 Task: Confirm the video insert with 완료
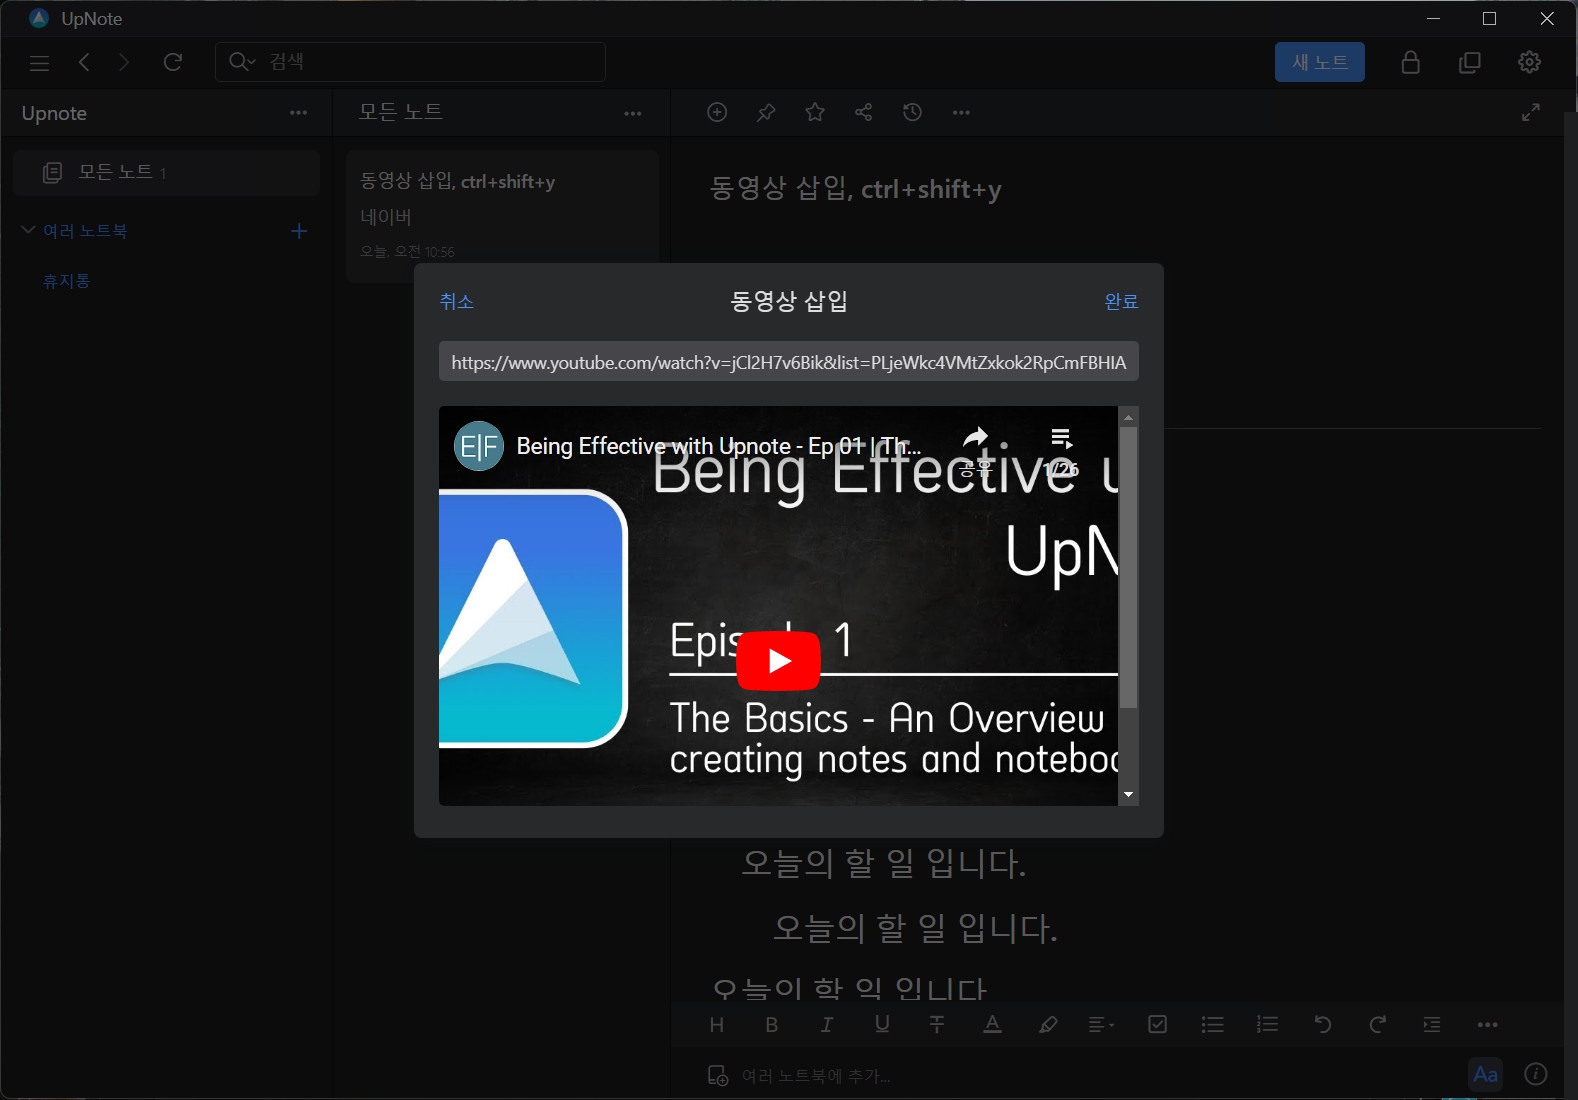[1121, 301]
